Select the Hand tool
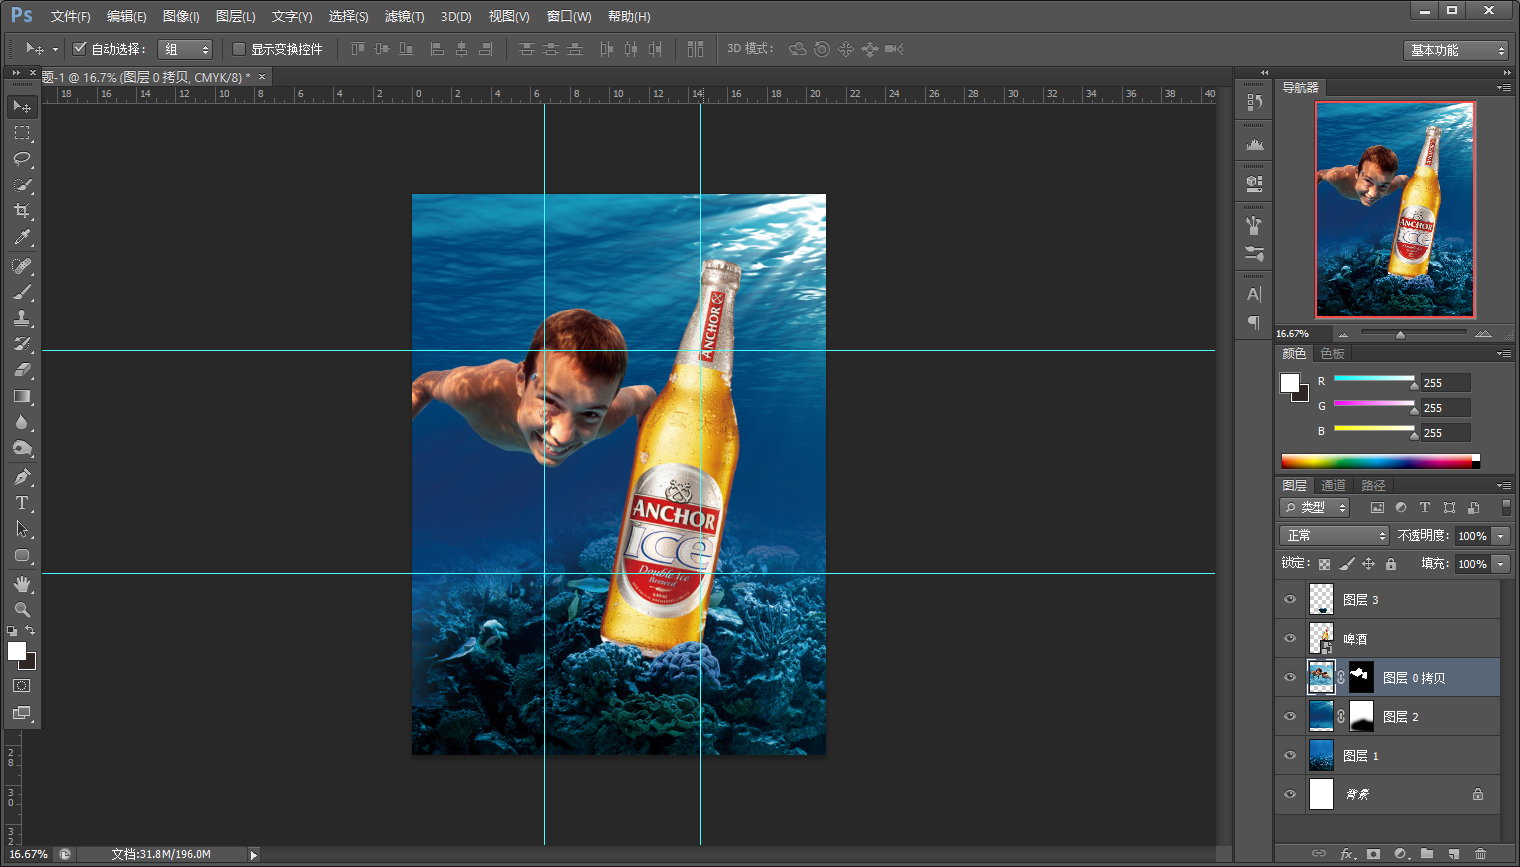 pos(22,584)
